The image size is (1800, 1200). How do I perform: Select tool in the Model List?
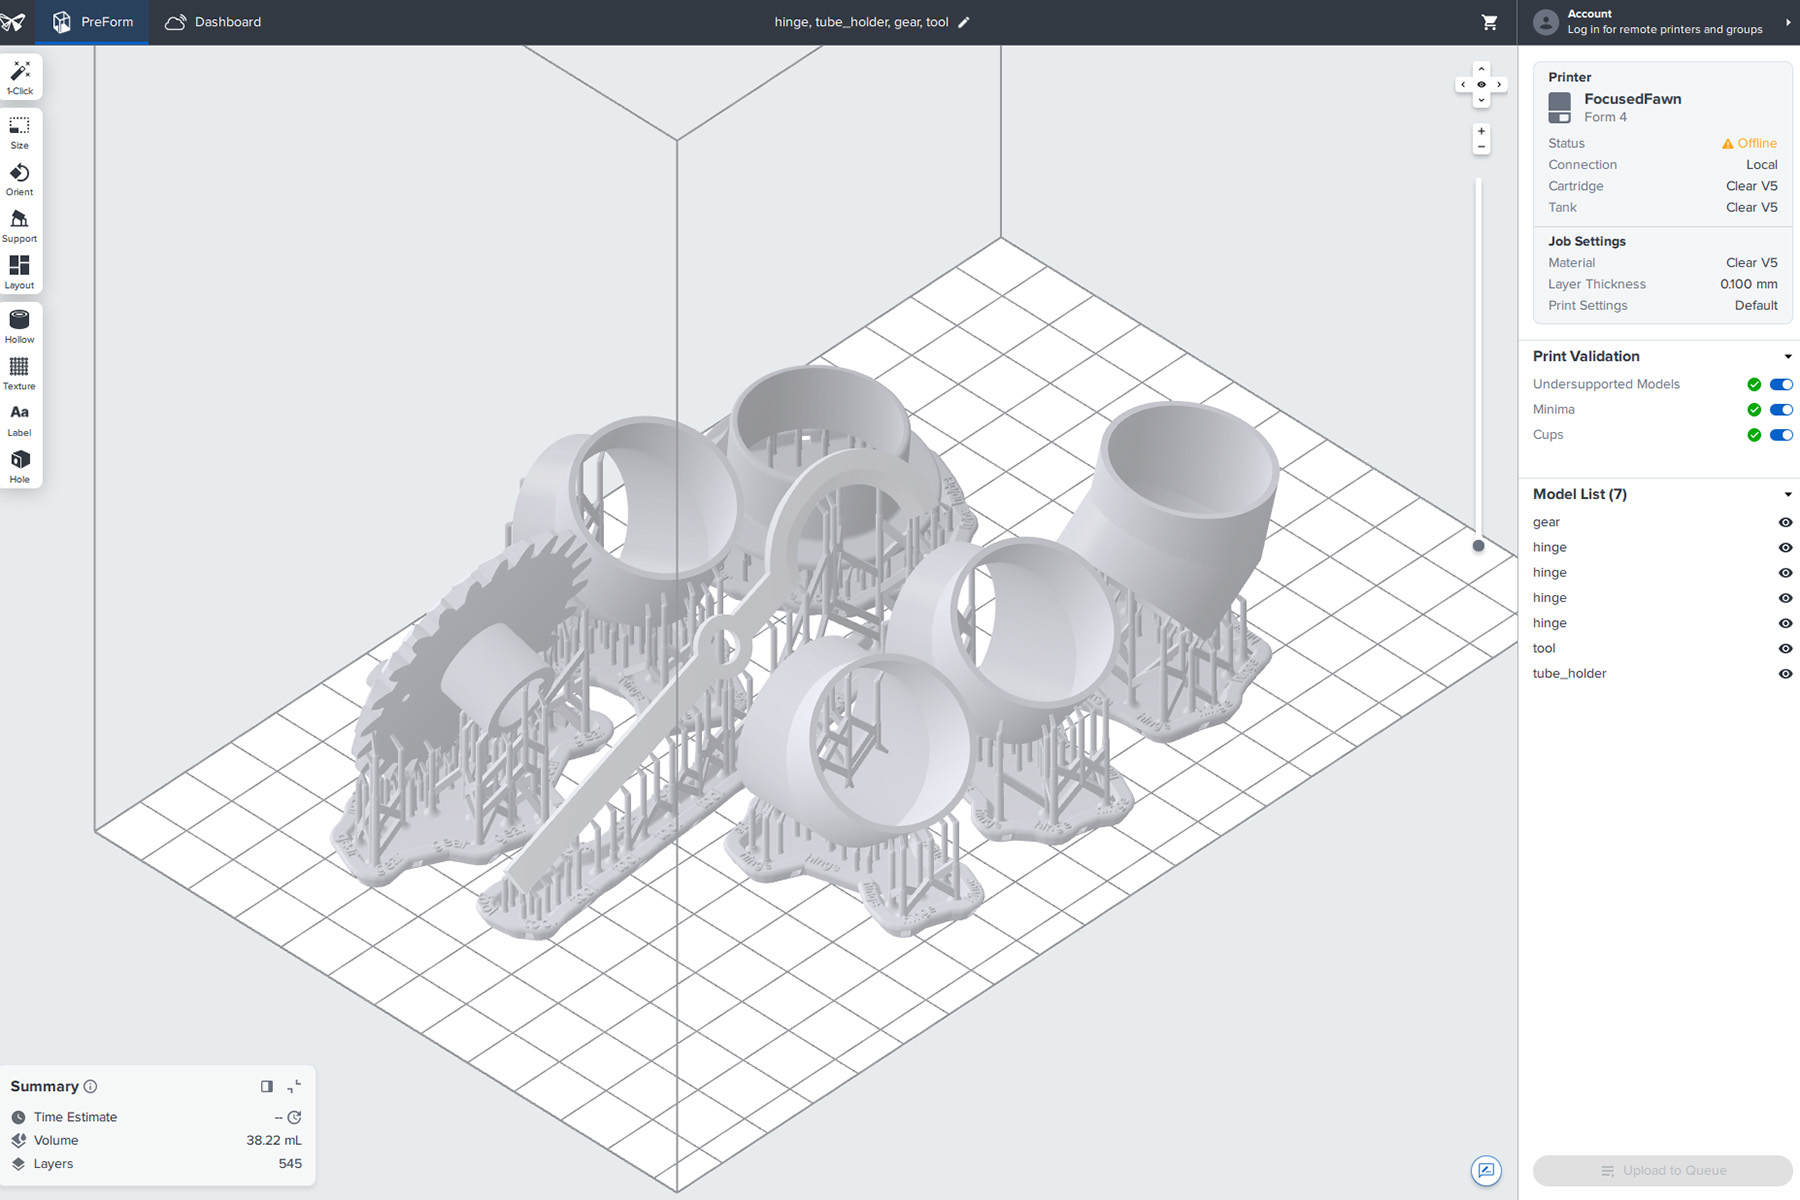point(1544,648)
